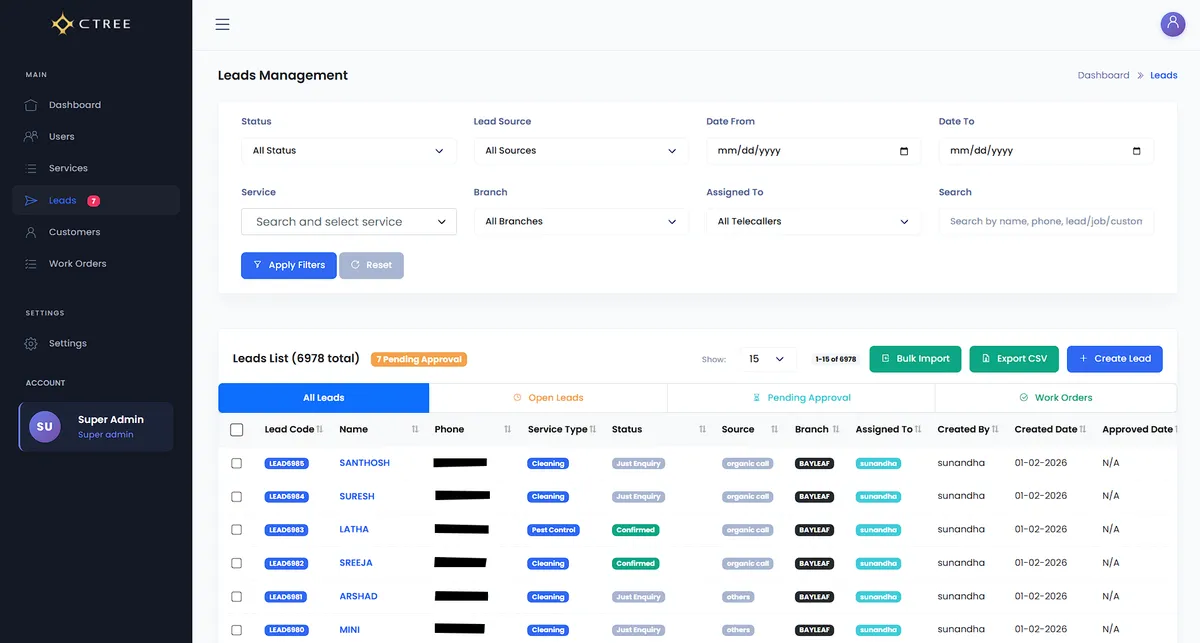Check the box for LEAD6985 SANTHOSH row

coord(237,463)
